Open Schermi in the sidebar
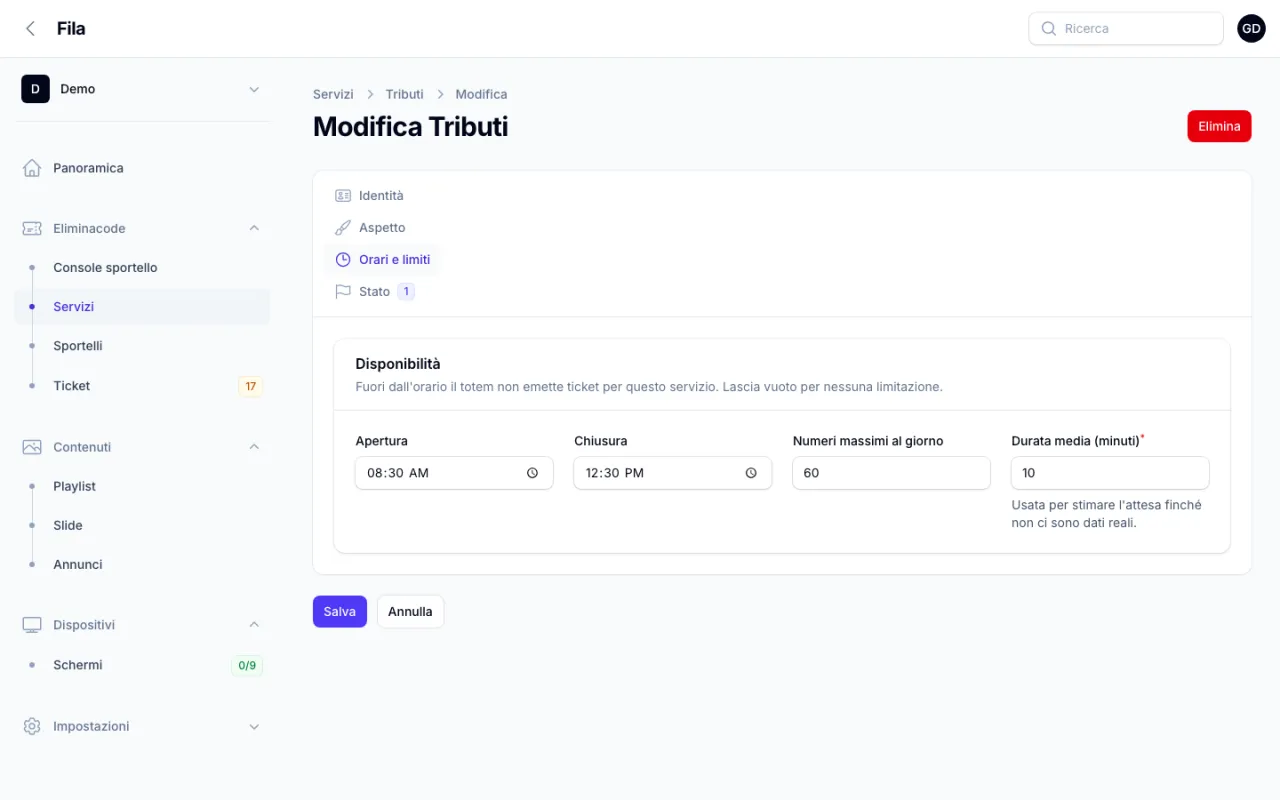Screen dimensions: 1280x800 click(142, 665)
